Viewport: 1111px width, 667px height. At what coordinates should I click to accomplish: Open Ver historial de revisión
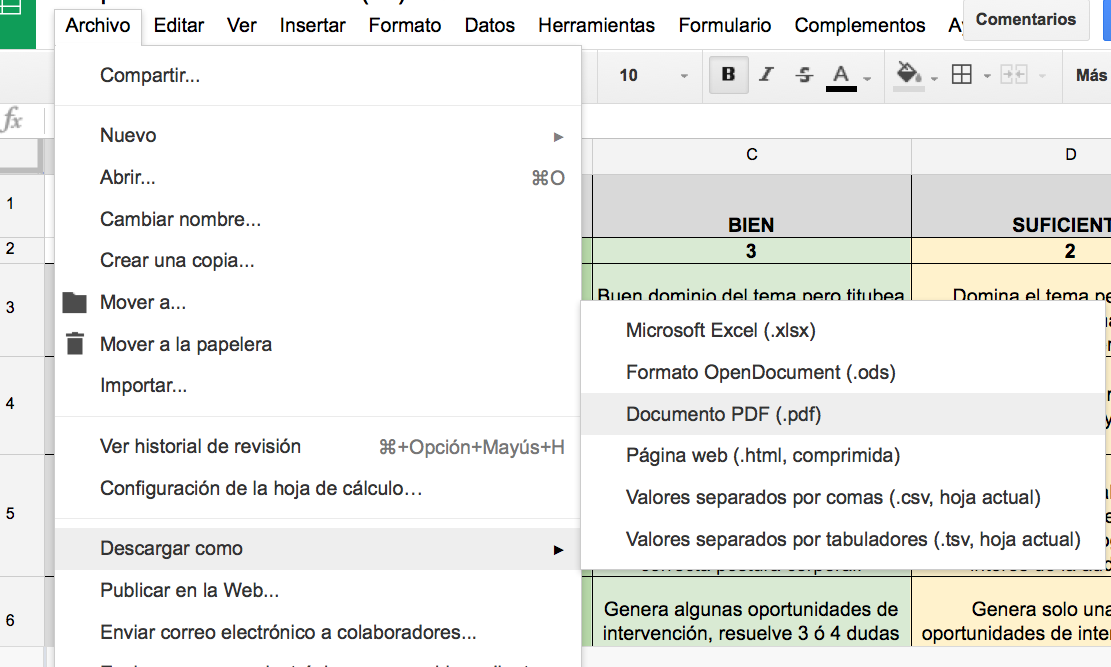click(318, 447)
